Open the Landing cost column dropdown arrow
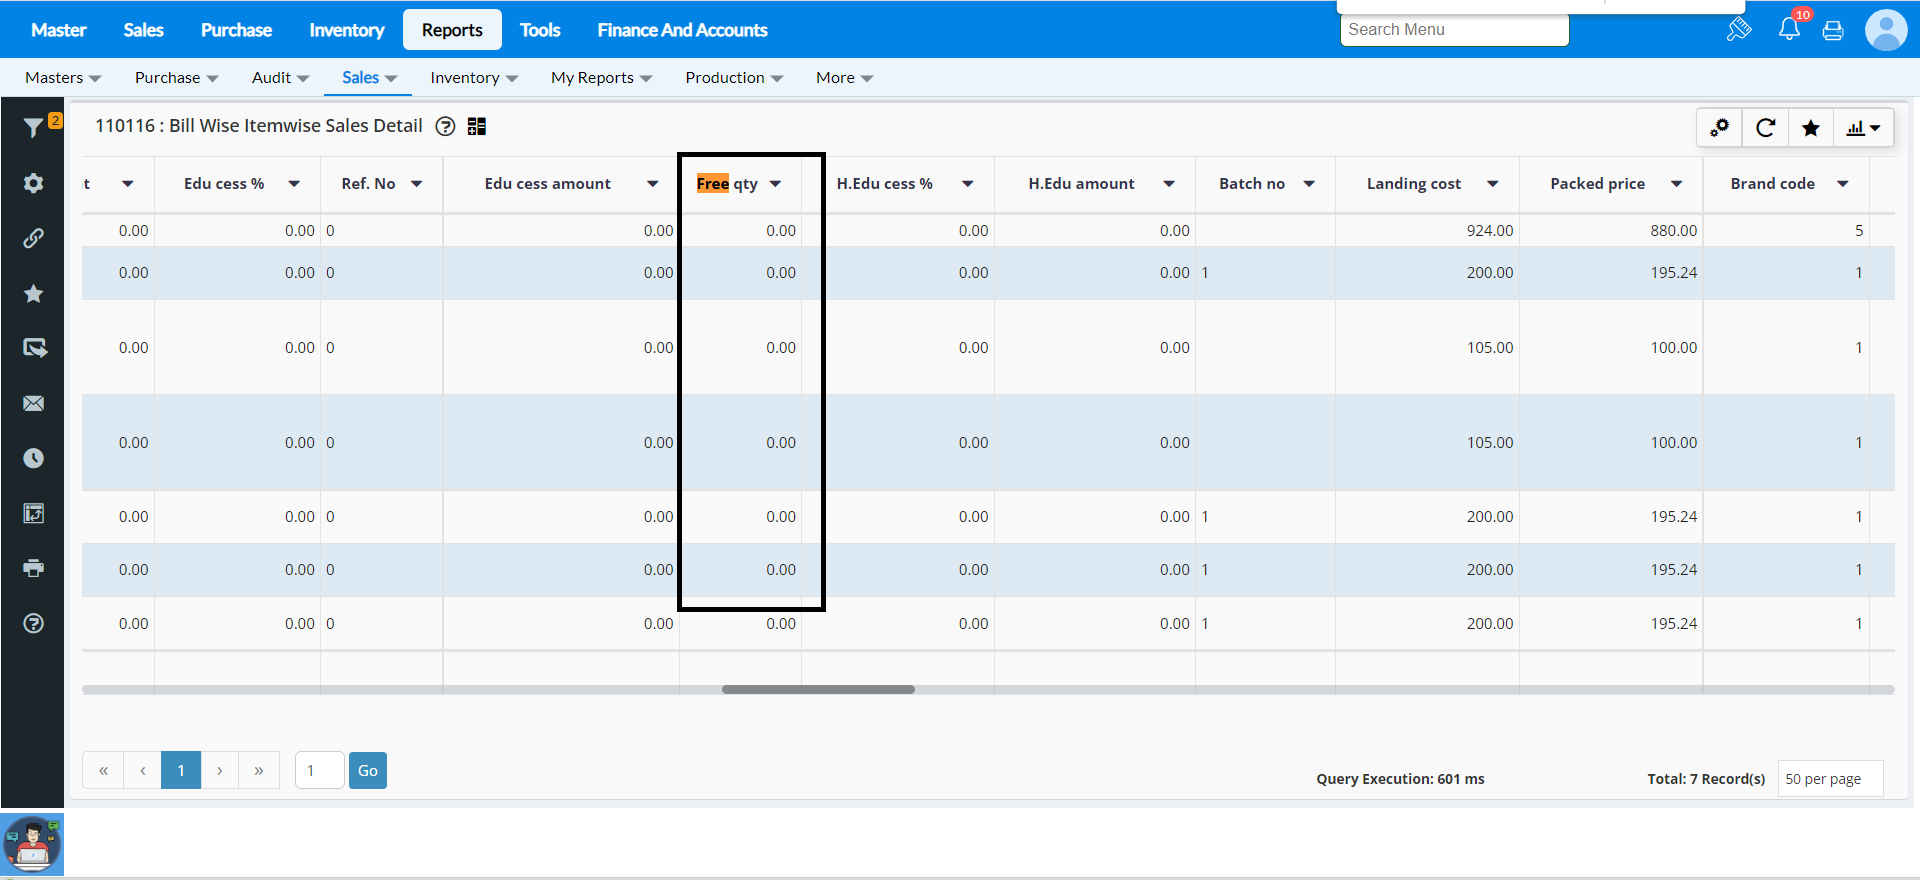The image size is (1920, 880). pyautogui.click(x=1492, y=184)
